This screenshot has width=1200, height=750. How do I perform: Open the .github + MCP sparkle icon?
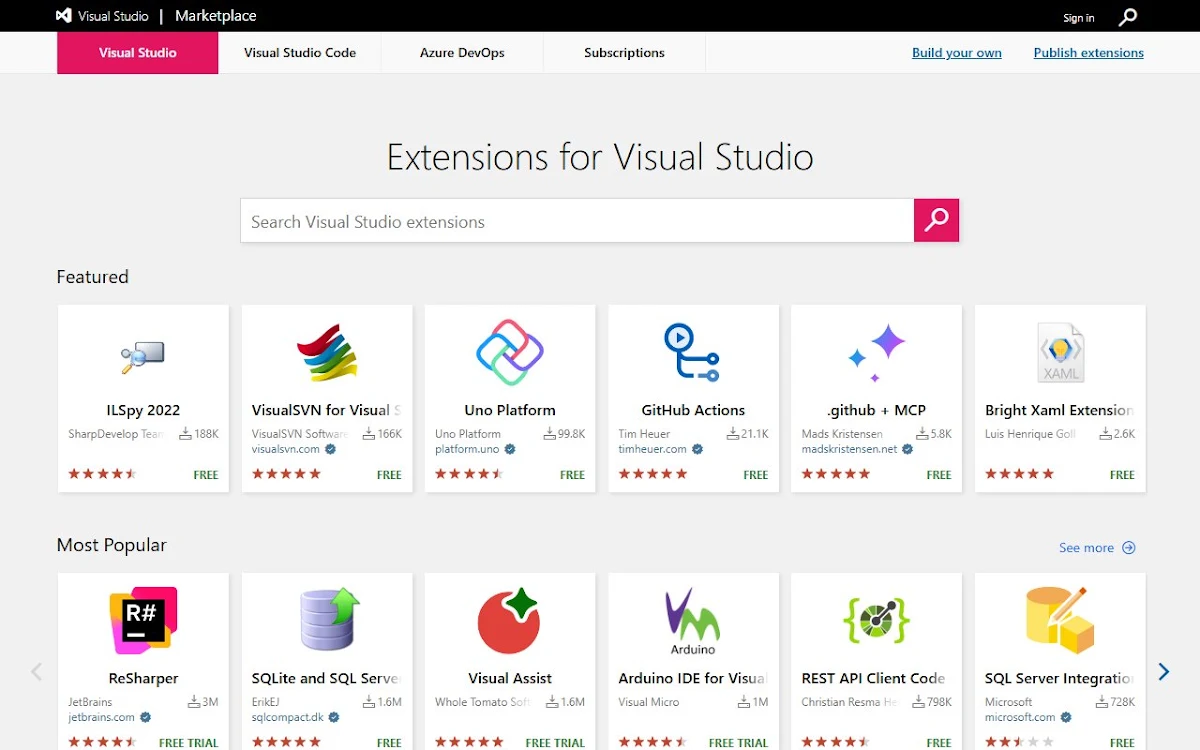(x=876, y=353)
